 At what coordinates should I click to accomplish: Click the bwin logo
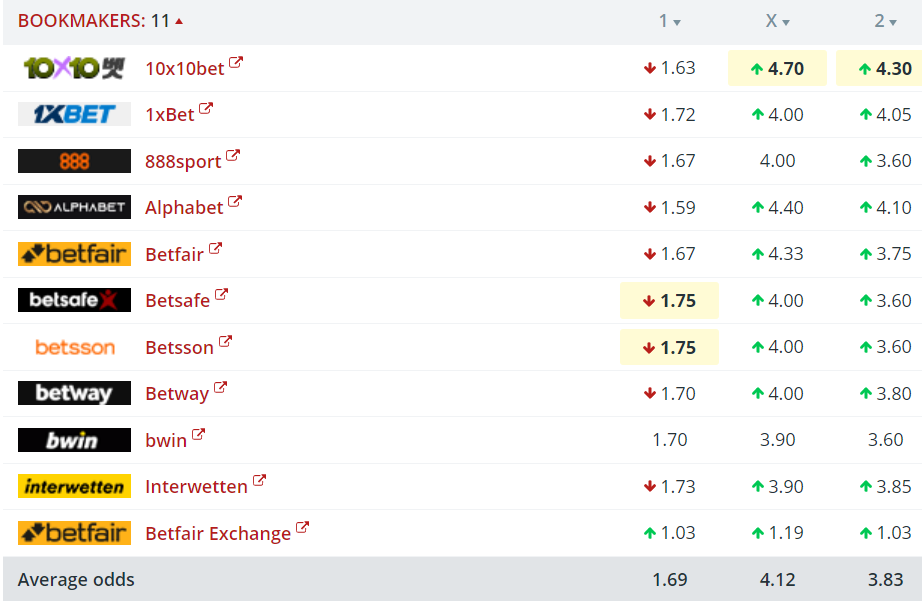click(74, 440)
